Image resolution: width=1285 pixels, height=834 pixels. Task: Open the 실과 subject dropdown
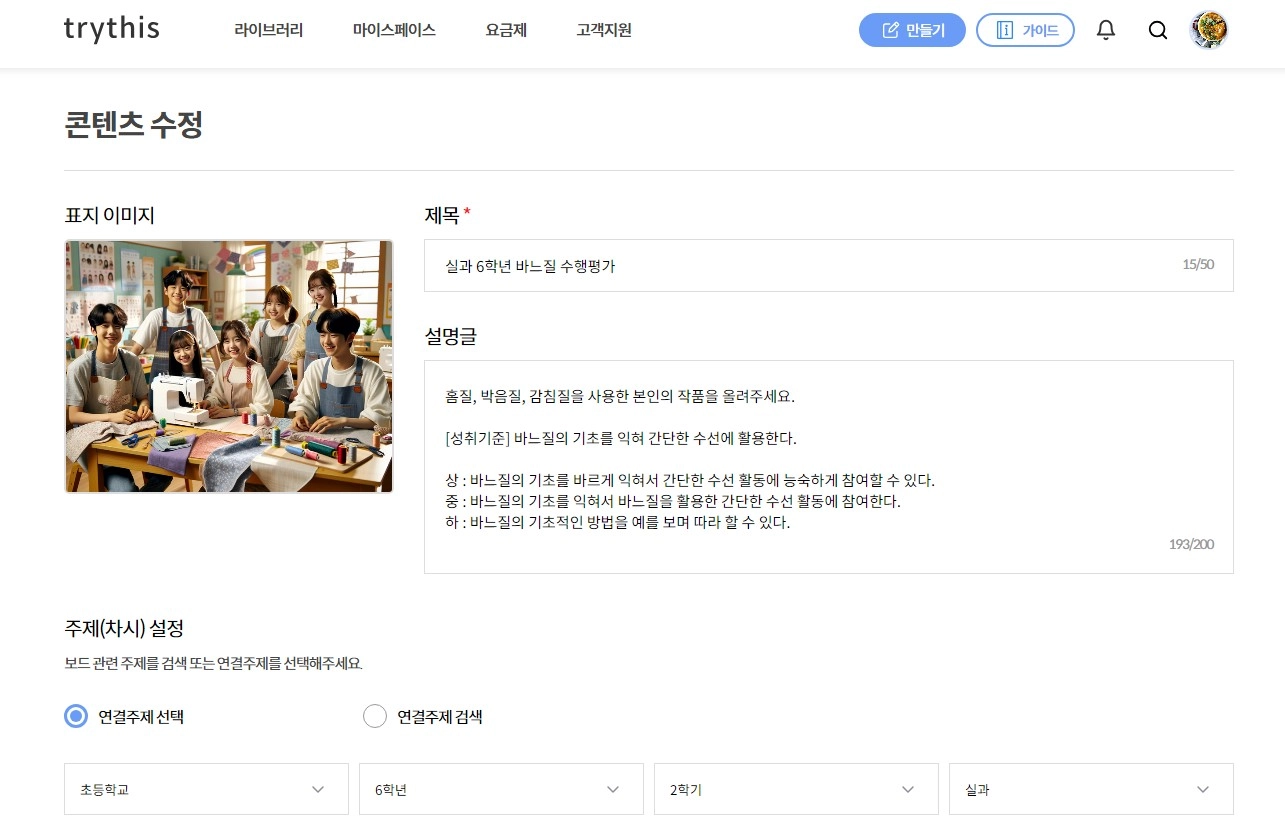pos(1091,789)
